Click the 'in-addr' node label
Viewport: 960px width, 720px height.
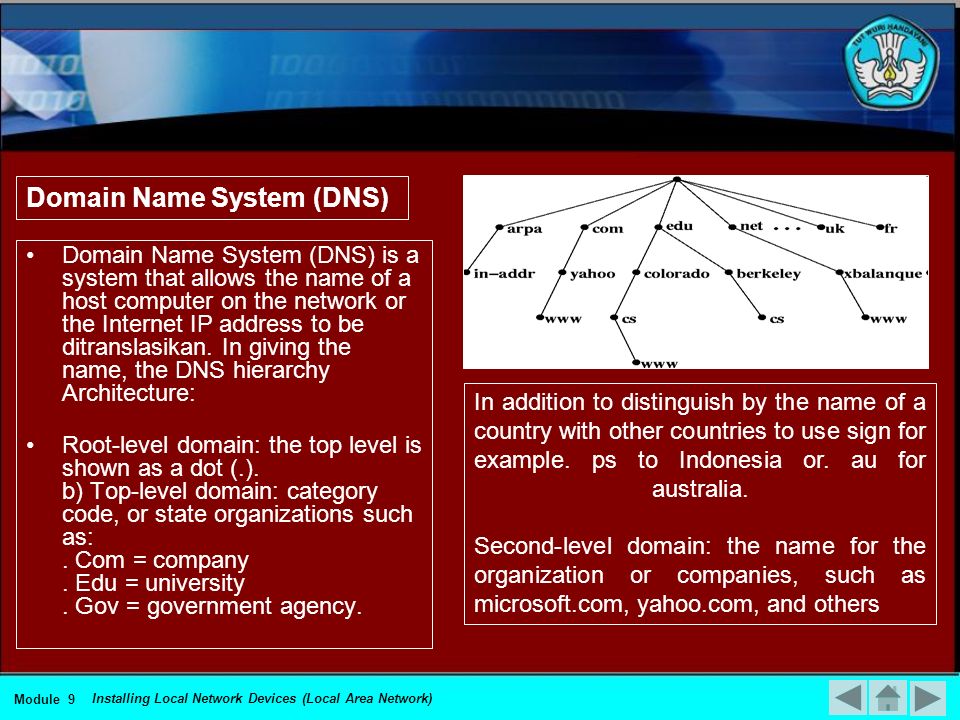[504, 274]
